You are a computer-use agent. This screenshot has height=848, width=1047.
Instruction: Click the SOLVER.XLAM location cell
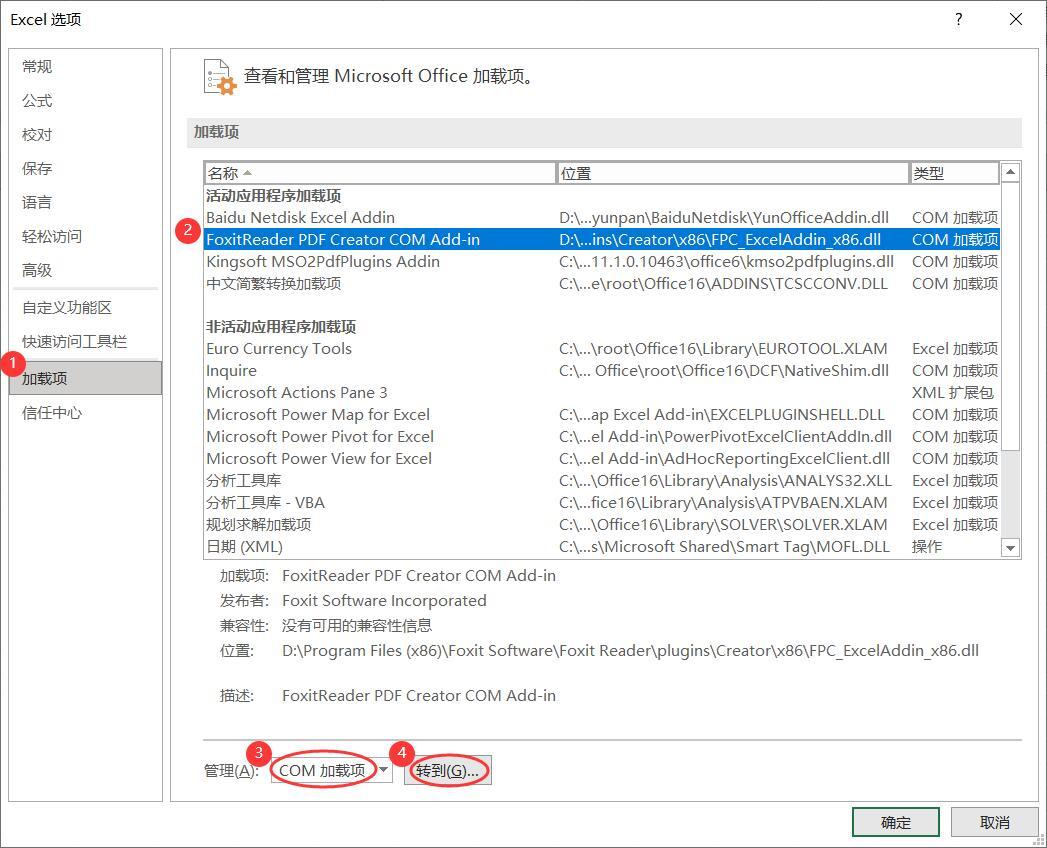point(723,525)
